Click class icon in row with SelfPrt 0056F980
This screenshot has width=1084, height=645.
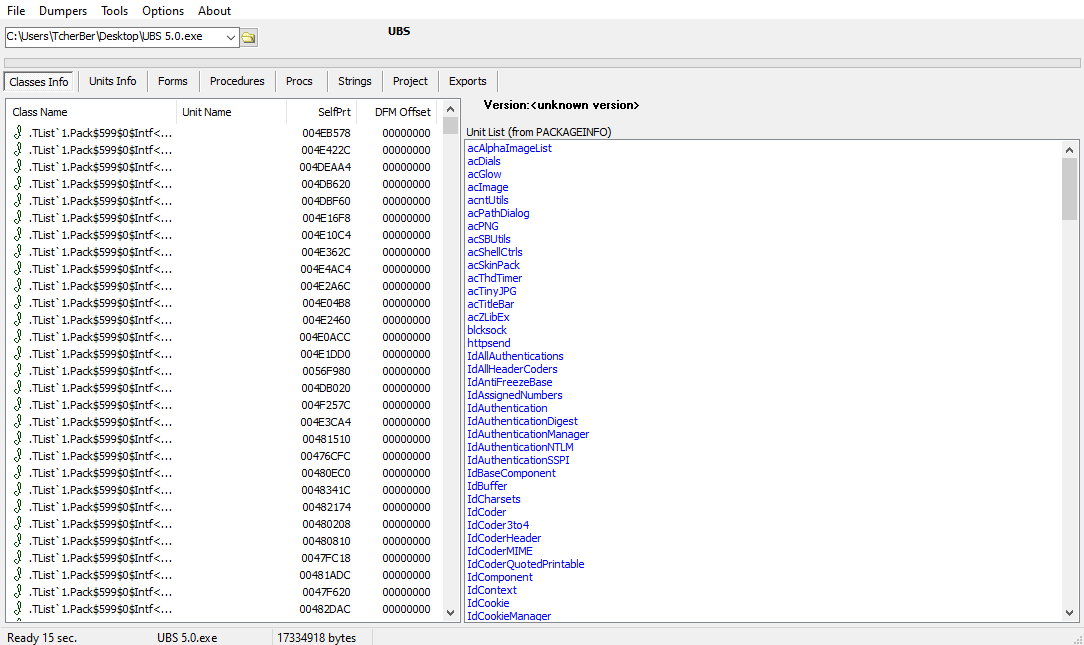click(x=18, y=371)
